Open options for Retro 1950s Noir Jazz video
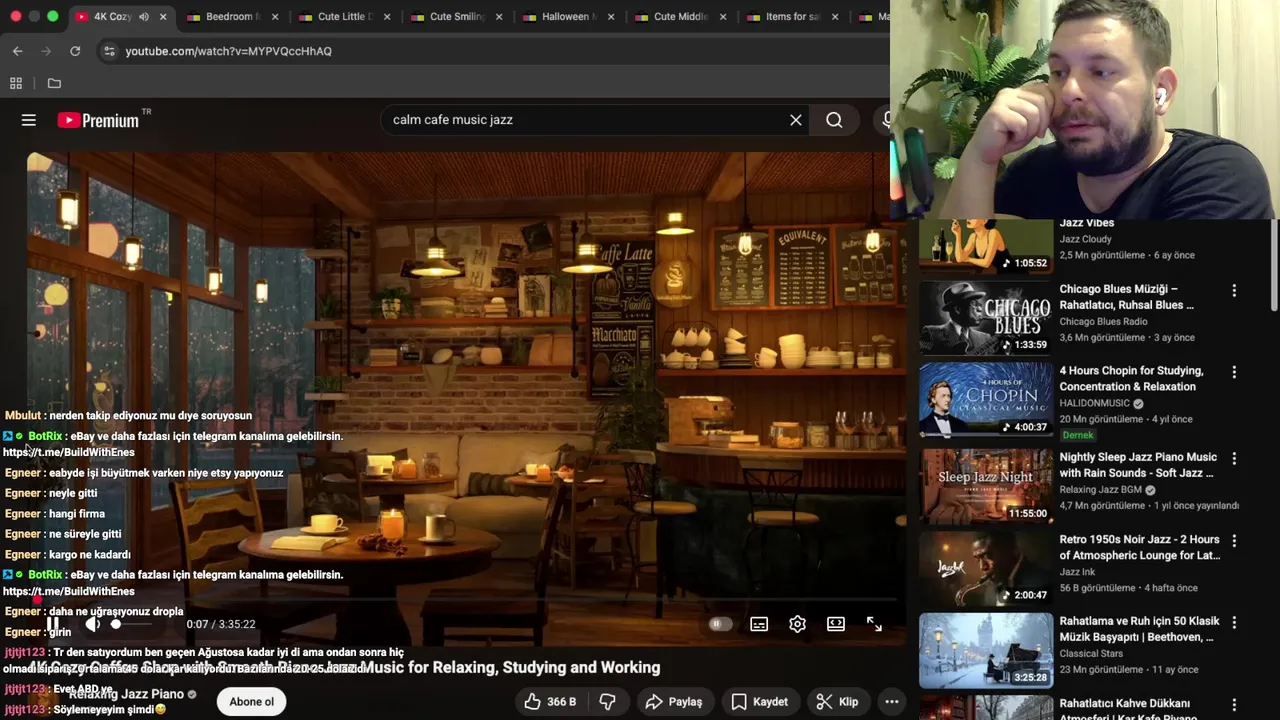Image resolution: width=1280 pixels, height=720 pixels. (1234, 540)
